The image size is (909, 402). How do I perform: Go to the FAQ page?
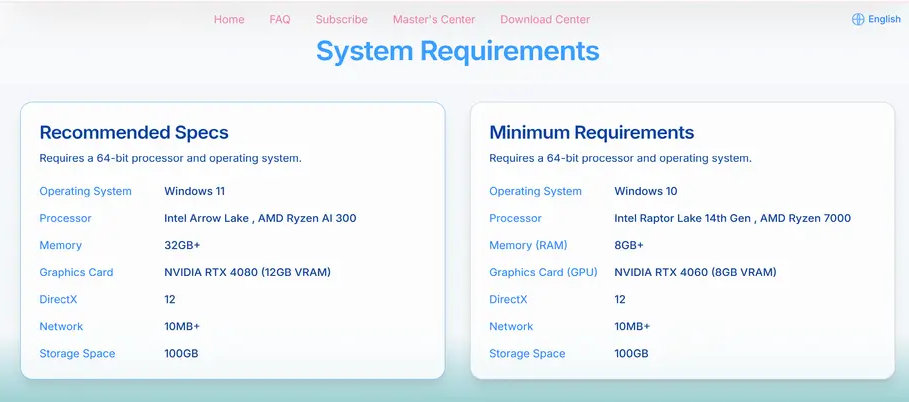point(279,19)
